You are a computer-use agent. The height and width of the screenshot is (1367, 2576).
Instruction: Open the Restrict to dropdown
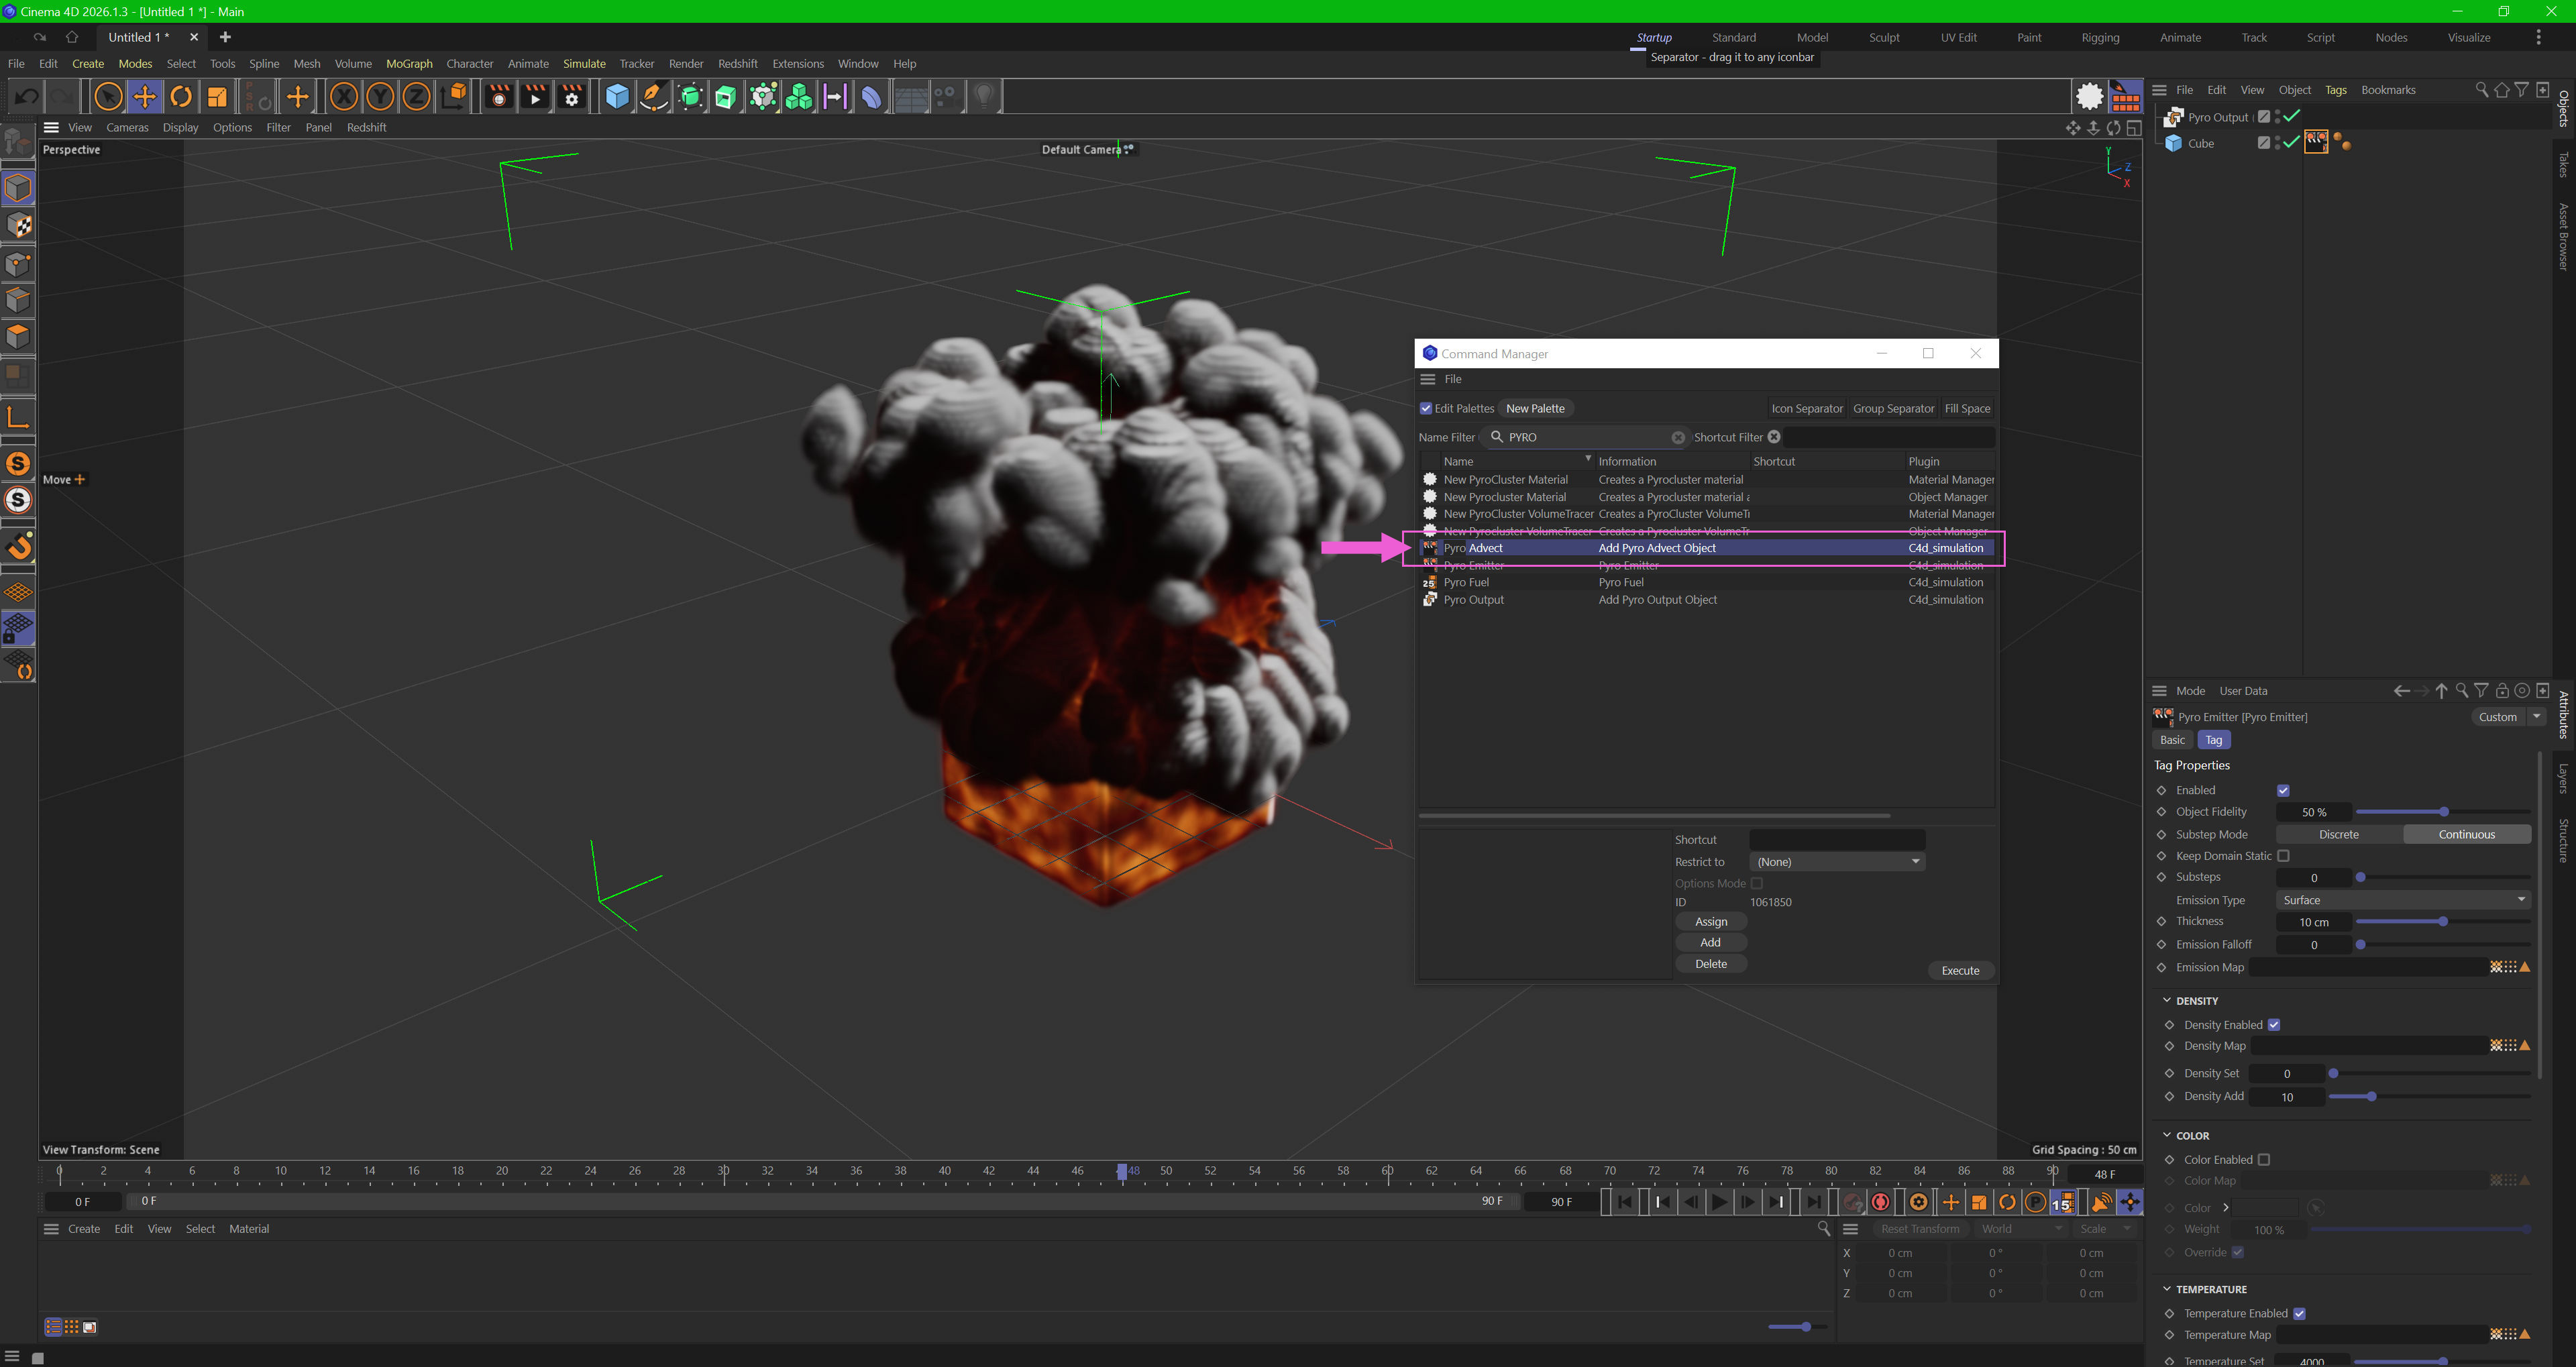1837,862
